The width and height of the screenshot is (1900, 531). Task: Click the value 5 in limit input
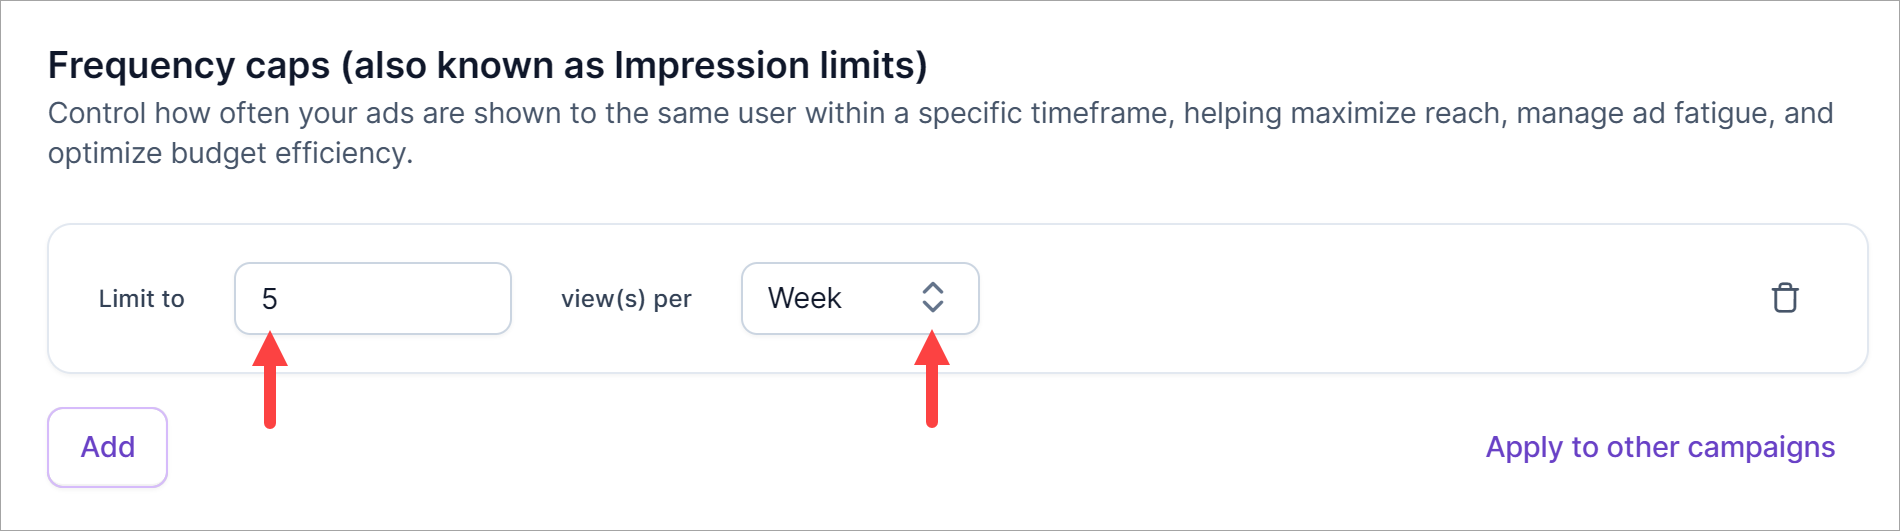pyautogui.click(x=269, y=299)
